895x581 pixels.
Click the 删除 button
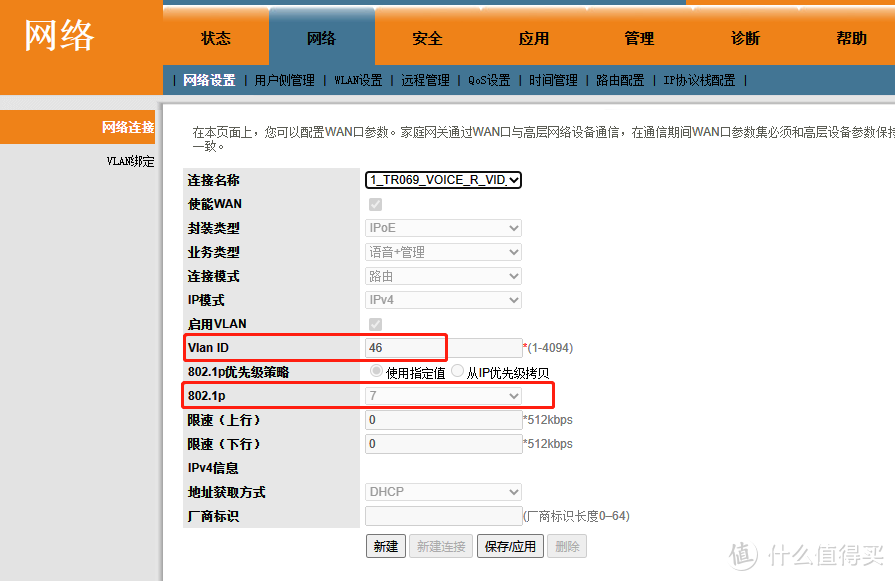coord(567,546)
